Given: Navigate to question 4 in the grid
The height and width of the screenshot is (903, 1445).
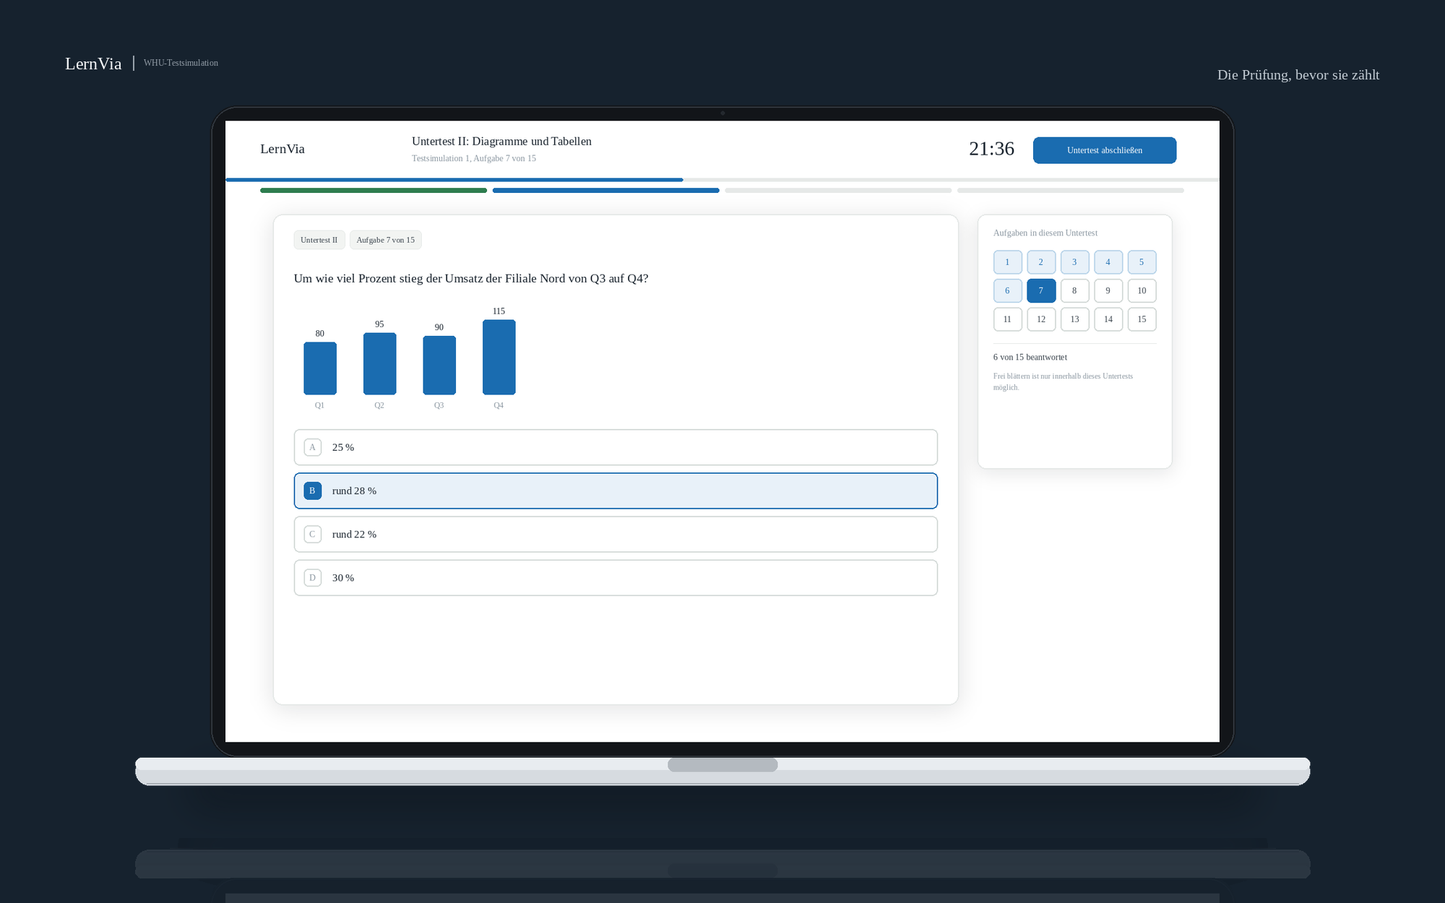Looking at the screenshot, I should 1108,262.
